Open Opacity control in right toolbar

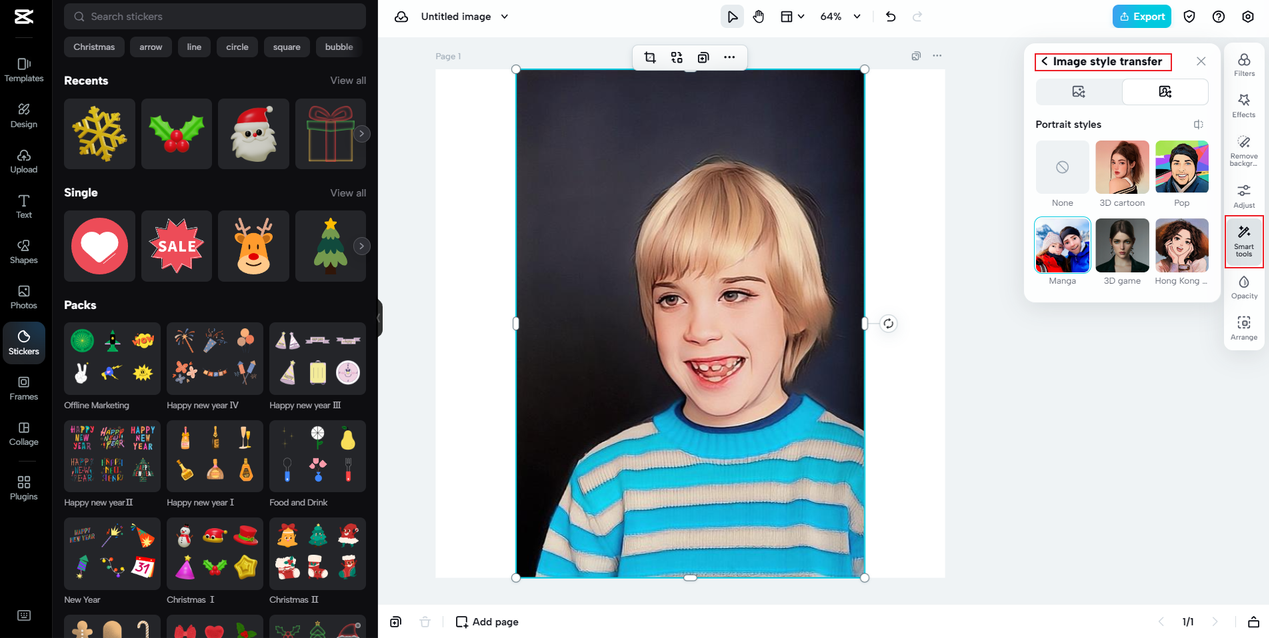(x=1244, y=287)
